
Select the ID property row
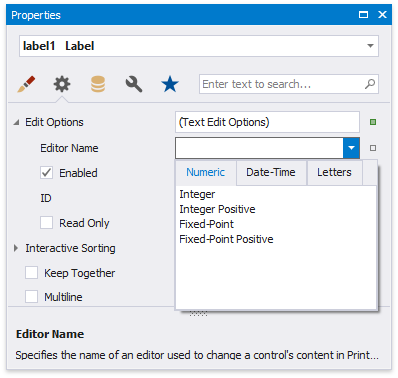(x=46, y=198)
